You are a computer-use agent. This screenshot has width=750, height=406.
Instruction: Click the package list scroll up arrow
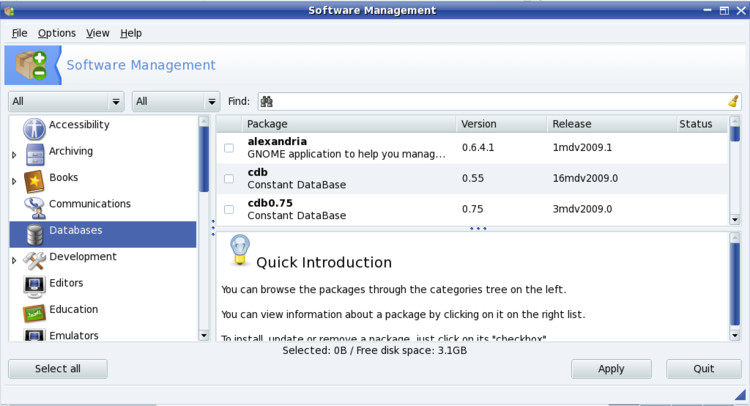(x=735, y=121)
